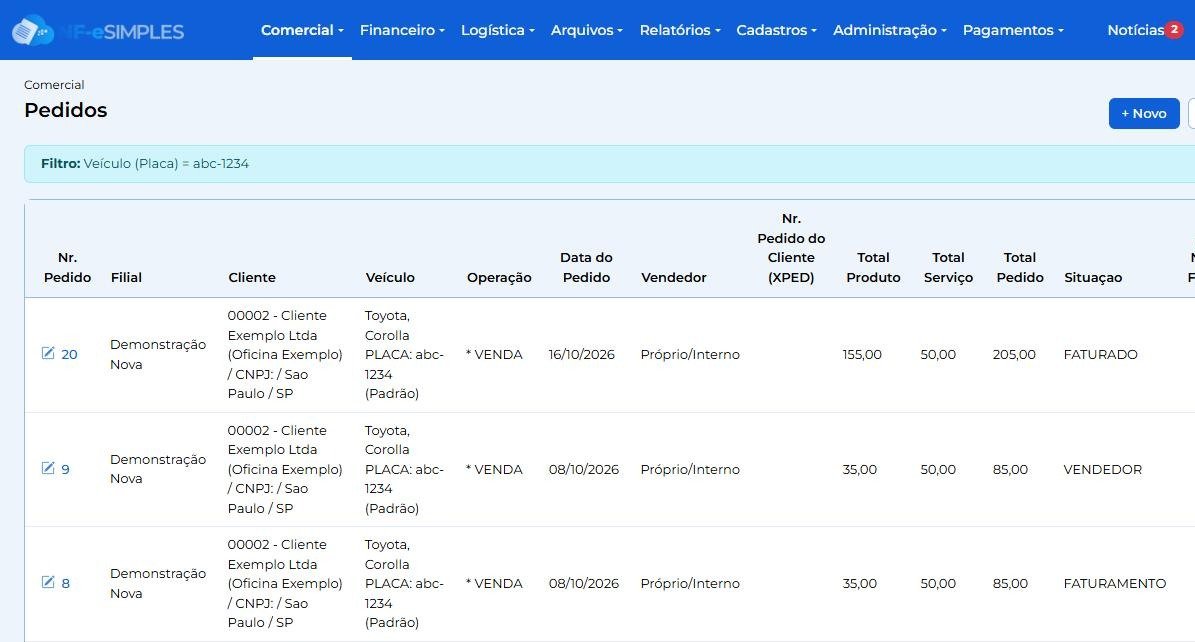Open edit icon for order 8
Viewport: 1195px width, 642px height.
tap(48, 583)
